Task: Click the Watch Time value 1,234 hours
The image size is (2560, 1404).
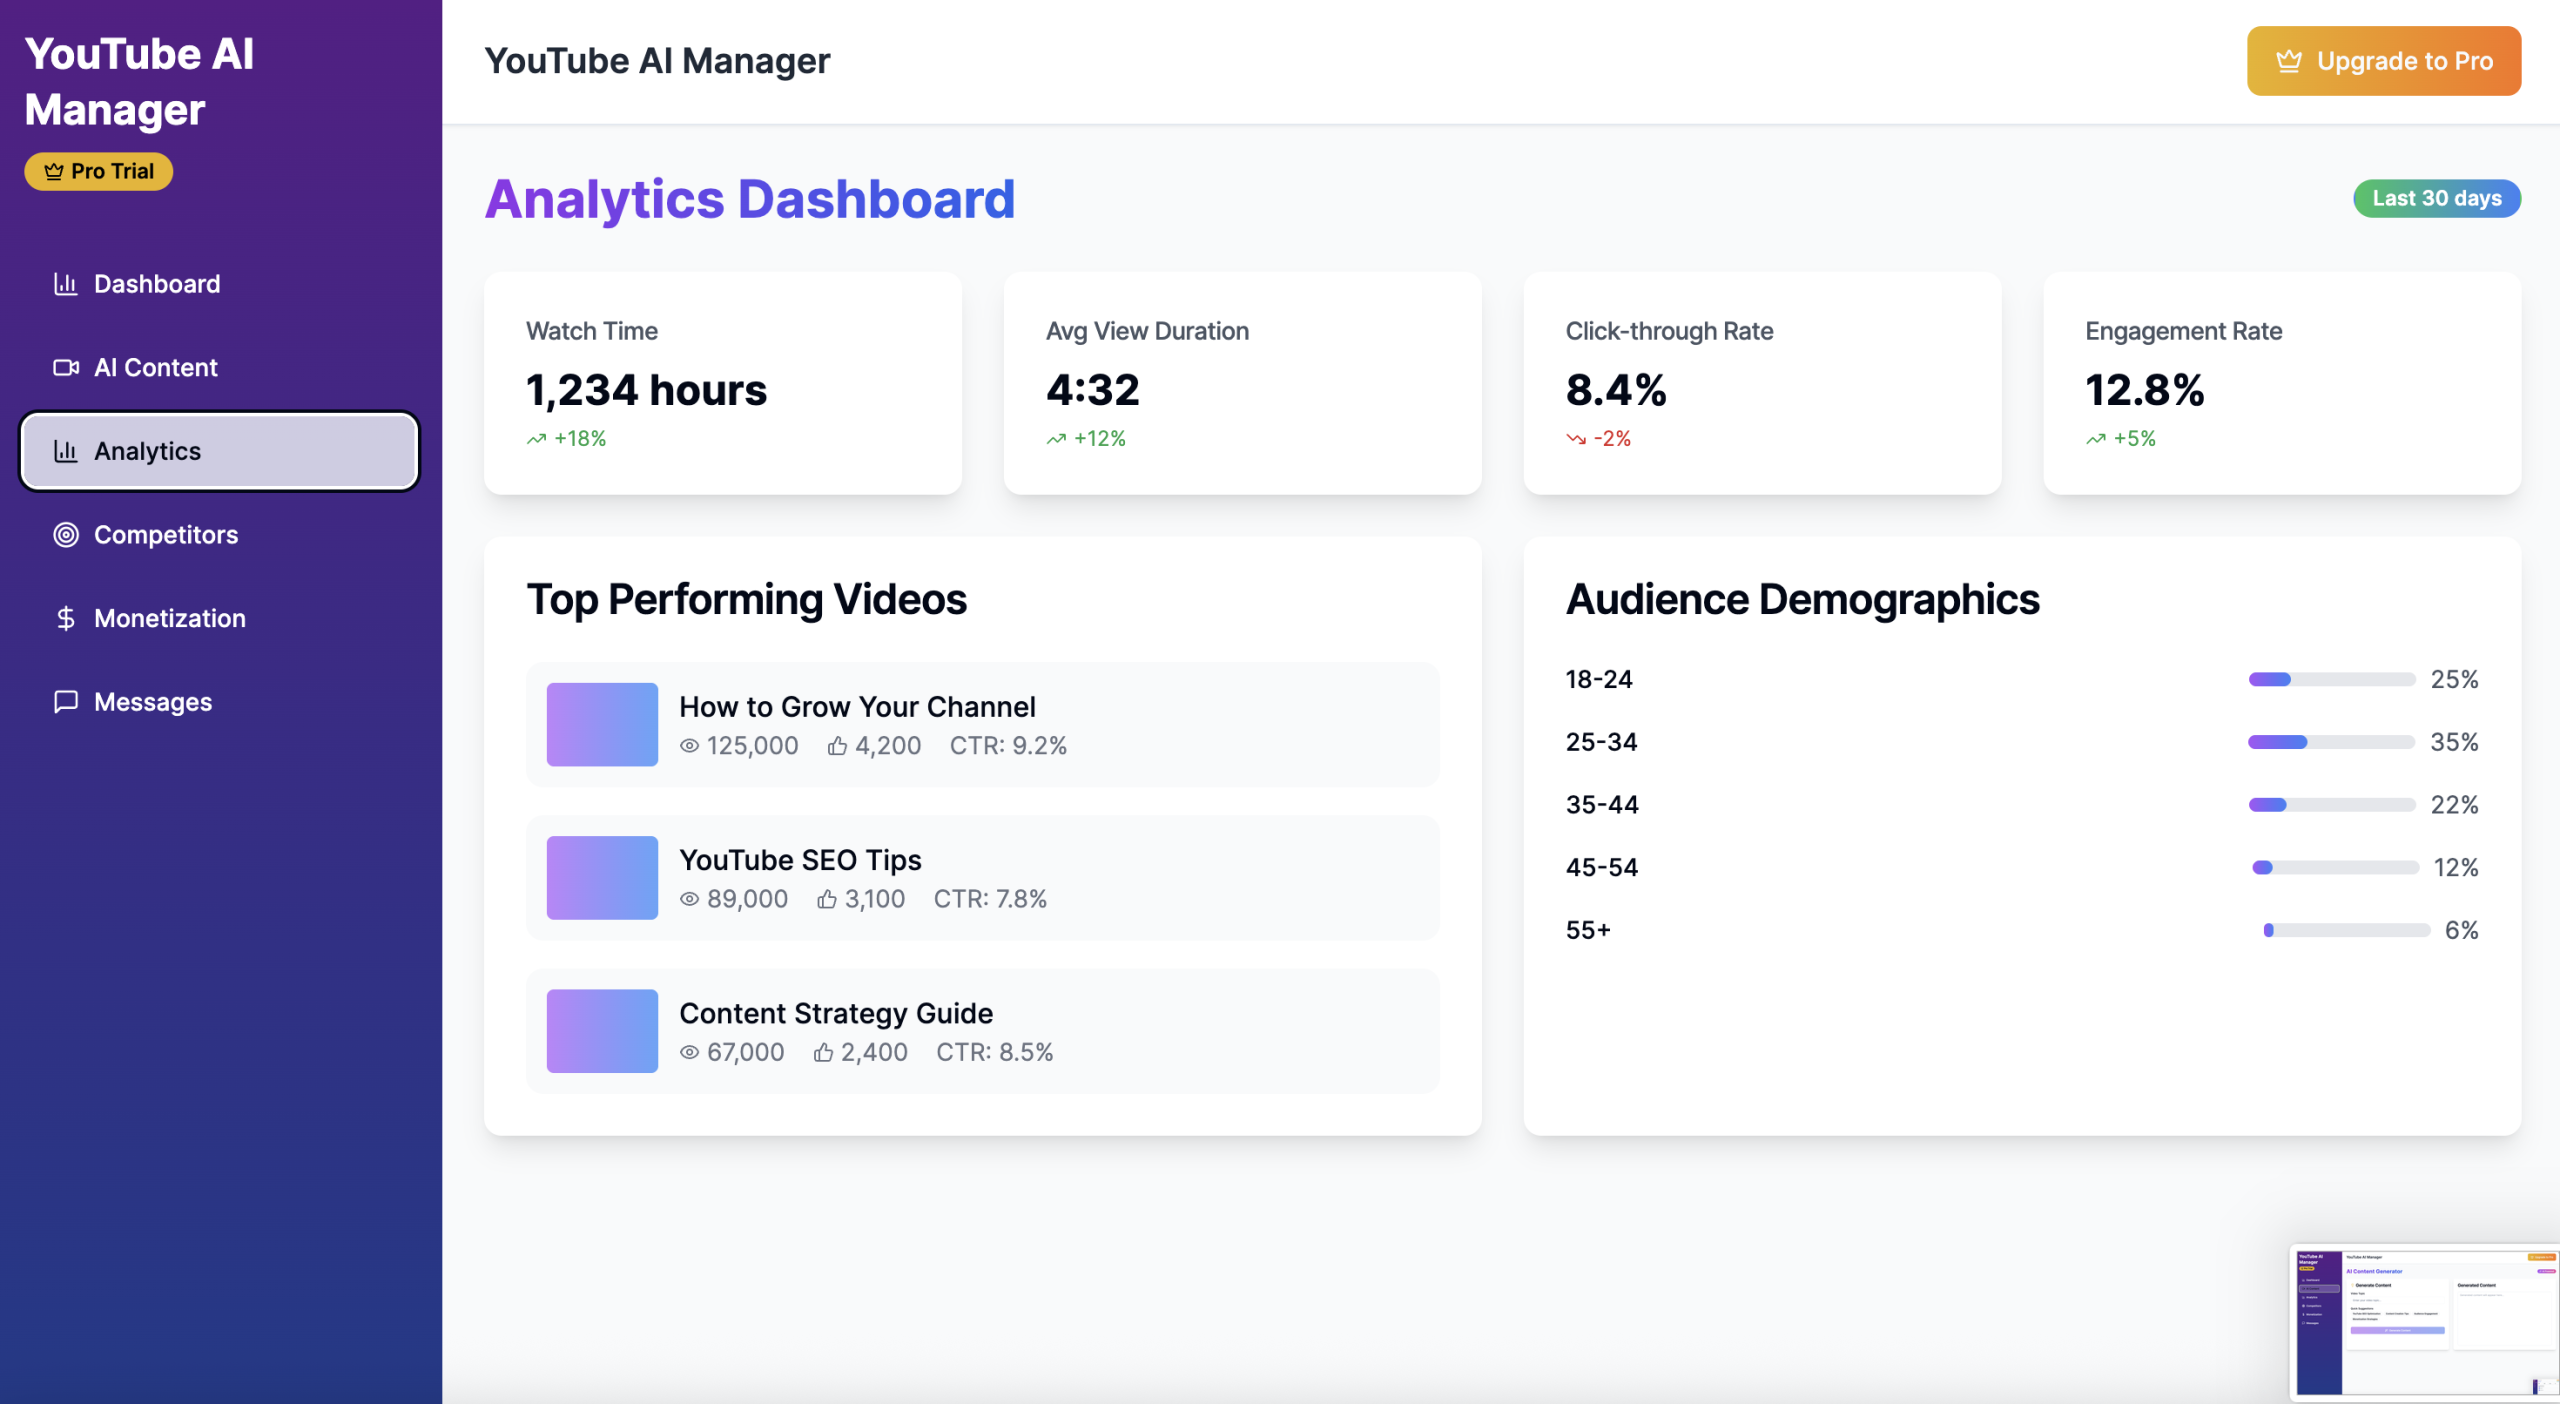Action: pyautogui.click(x=646, y=389)
